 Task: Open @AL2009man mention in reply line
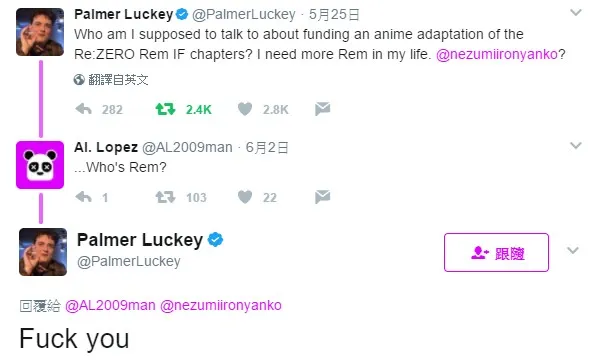pos(110,305)
